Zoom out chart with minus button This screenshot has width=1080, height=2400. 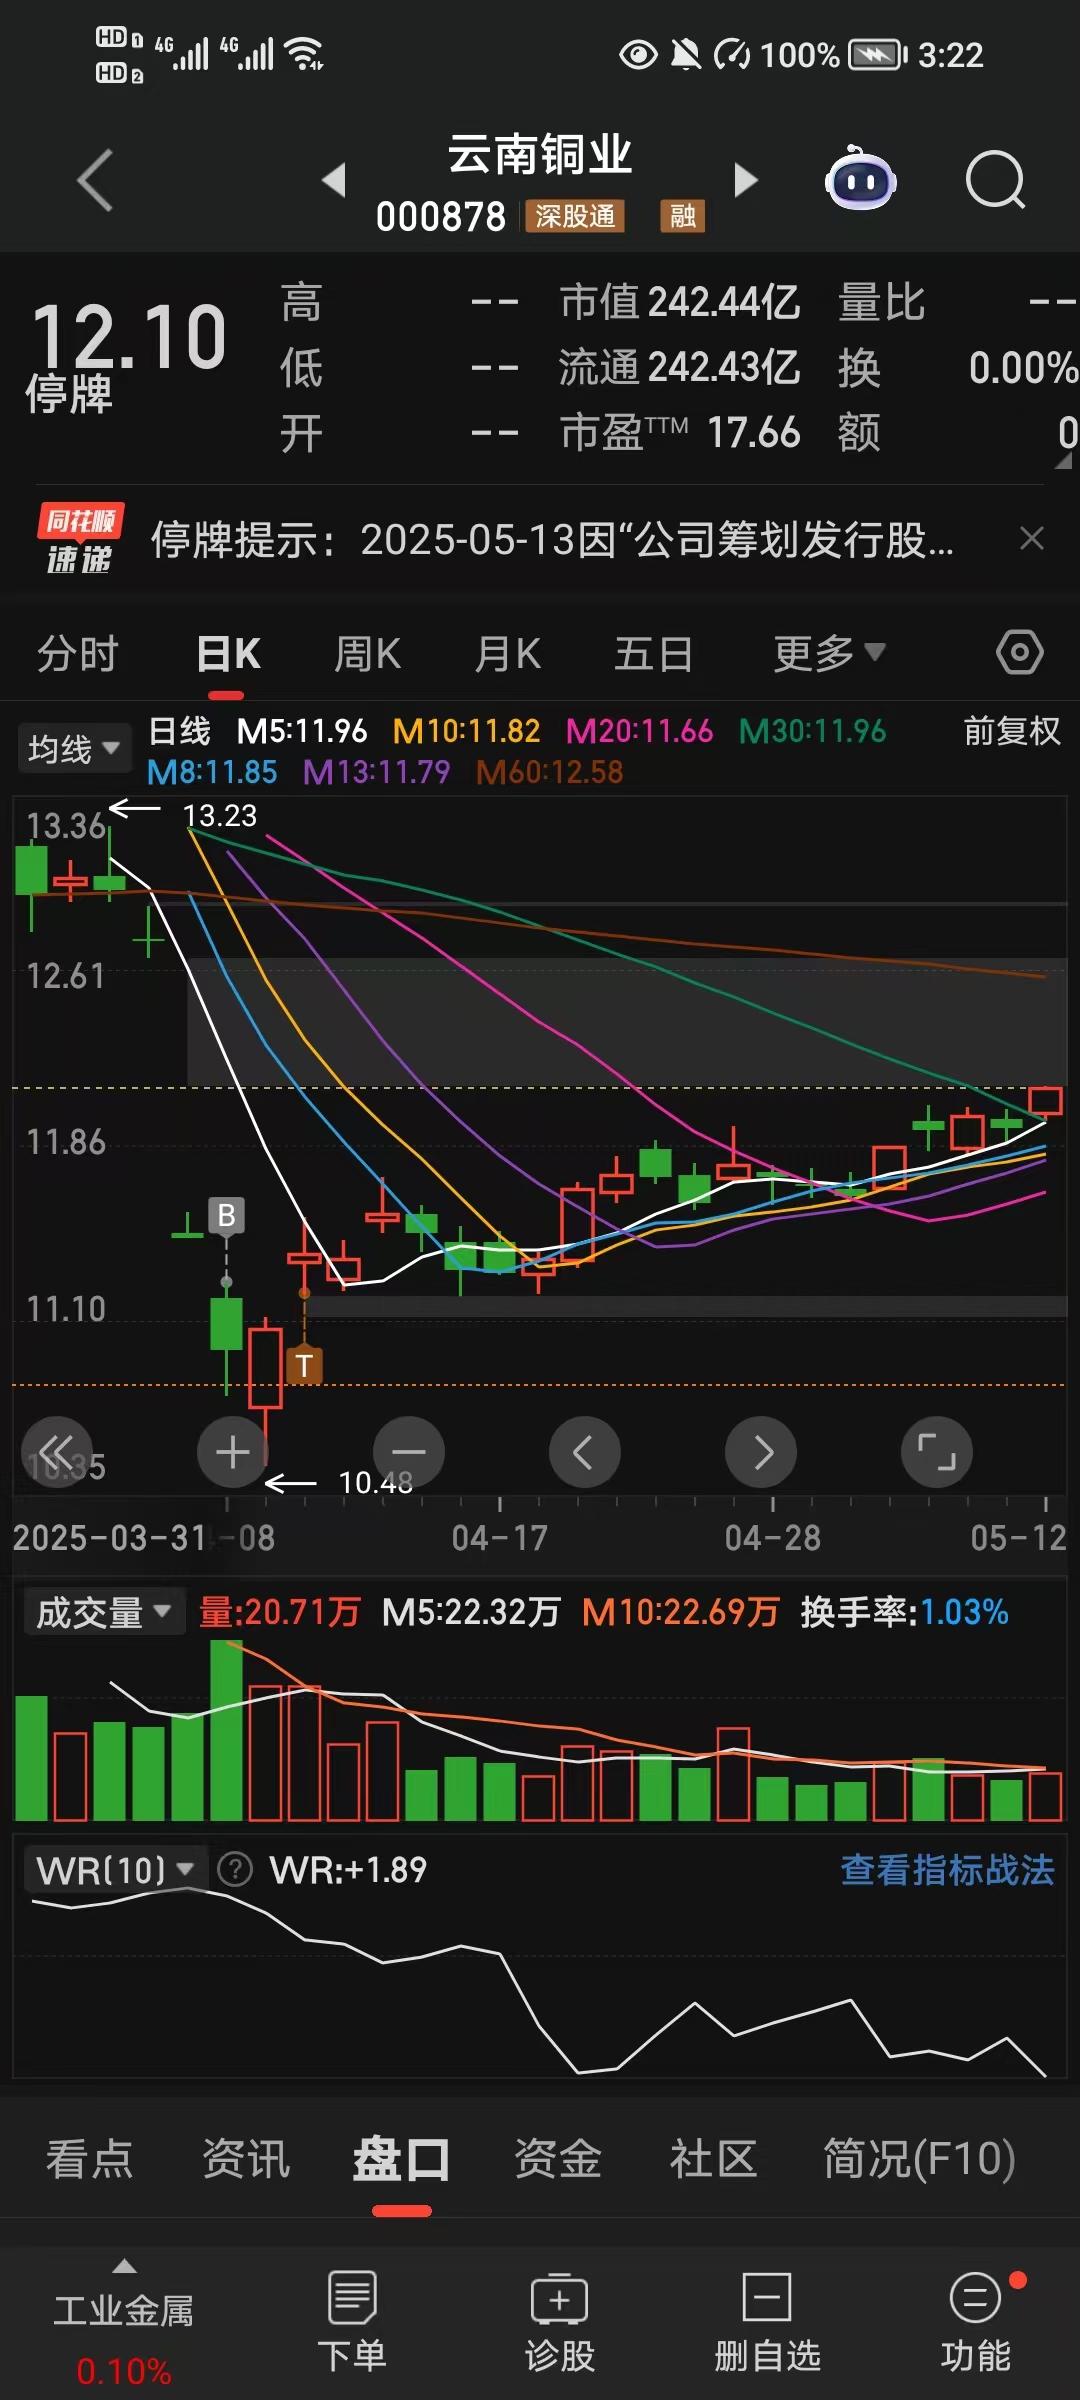coord(408,1452)
